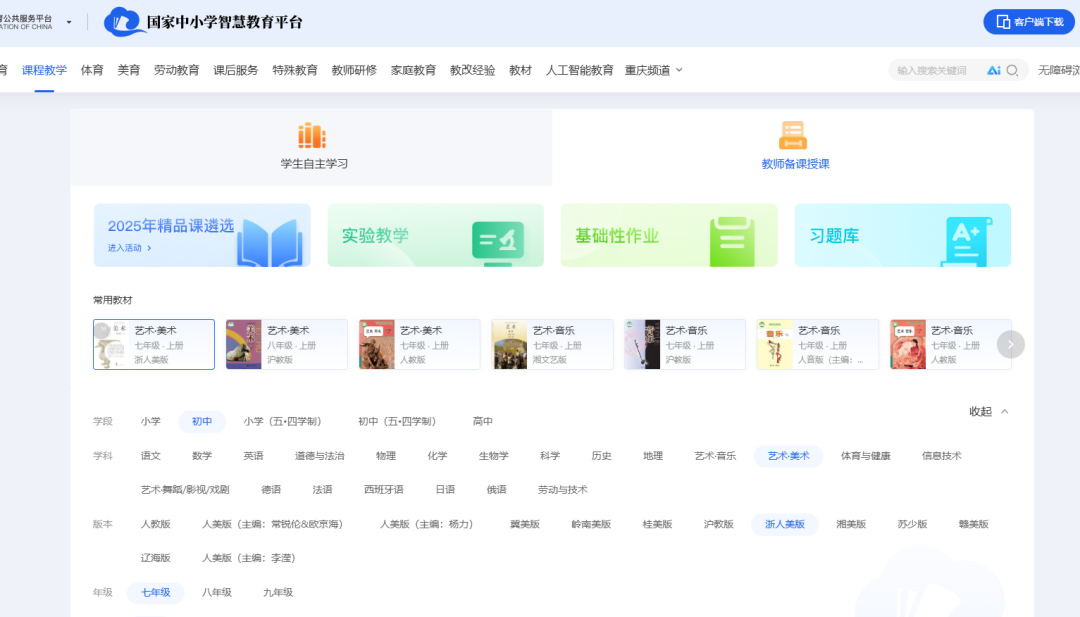Click the magnifier search icon
1080x617 pixels.
tap(1010, 69)
